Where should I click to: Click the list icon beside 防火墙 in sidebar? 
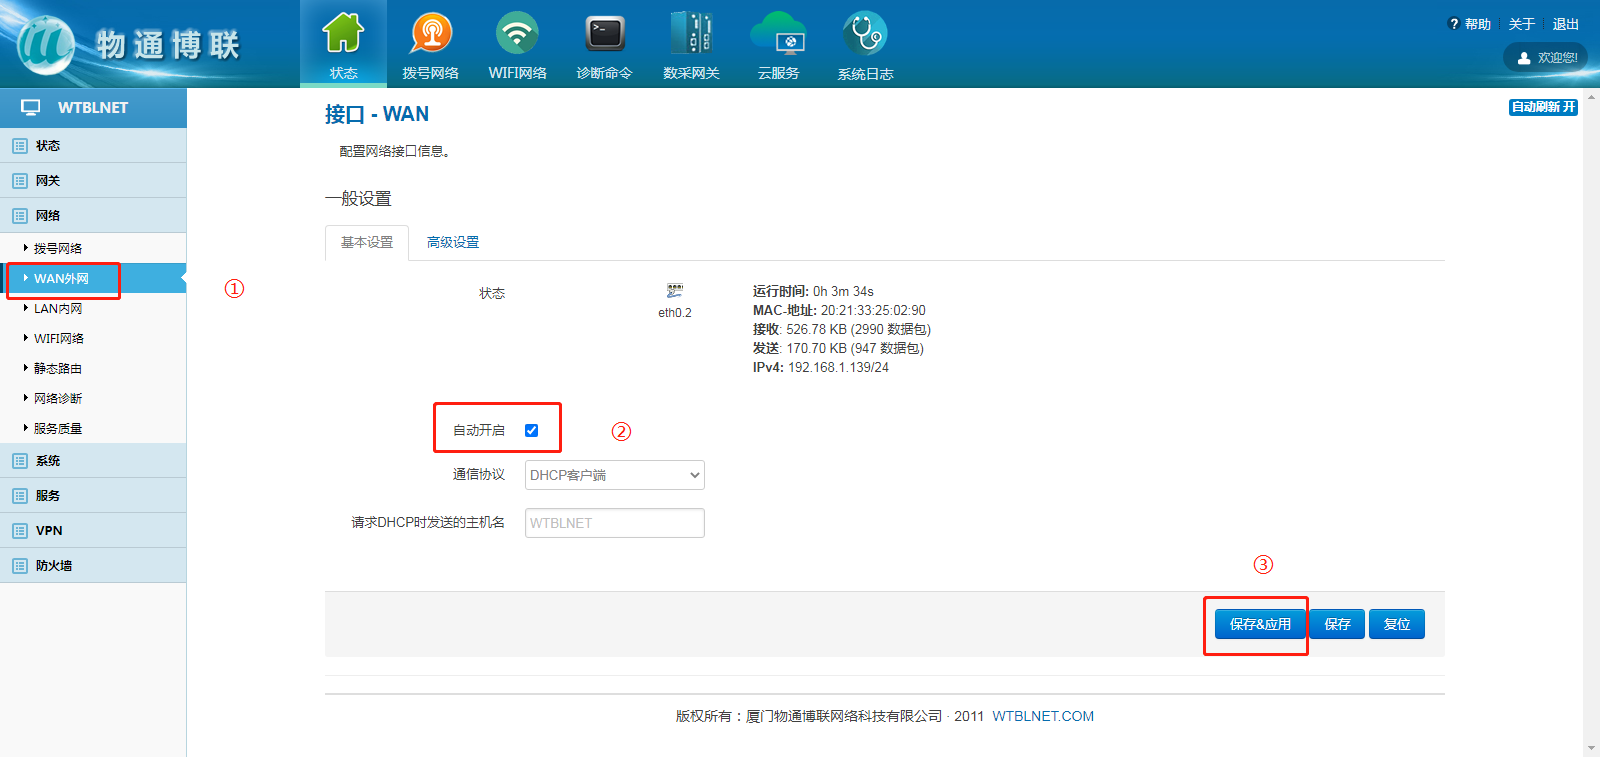20,566
